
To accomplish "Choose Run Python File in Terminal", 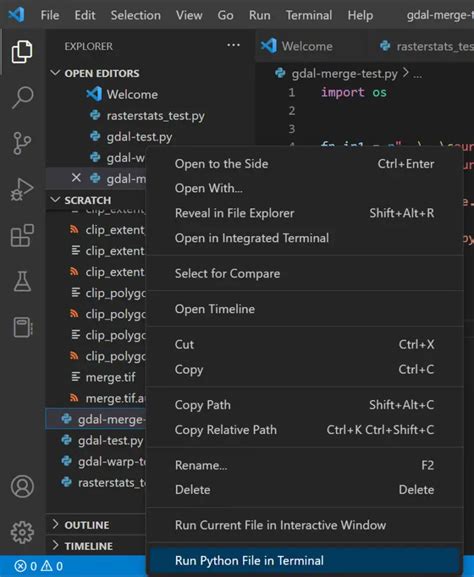I will (304, 560).
